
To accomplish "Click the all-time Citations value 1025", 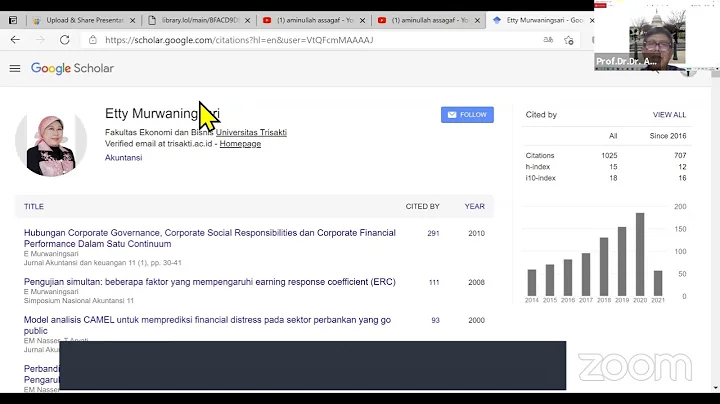I will coord(609,156).
